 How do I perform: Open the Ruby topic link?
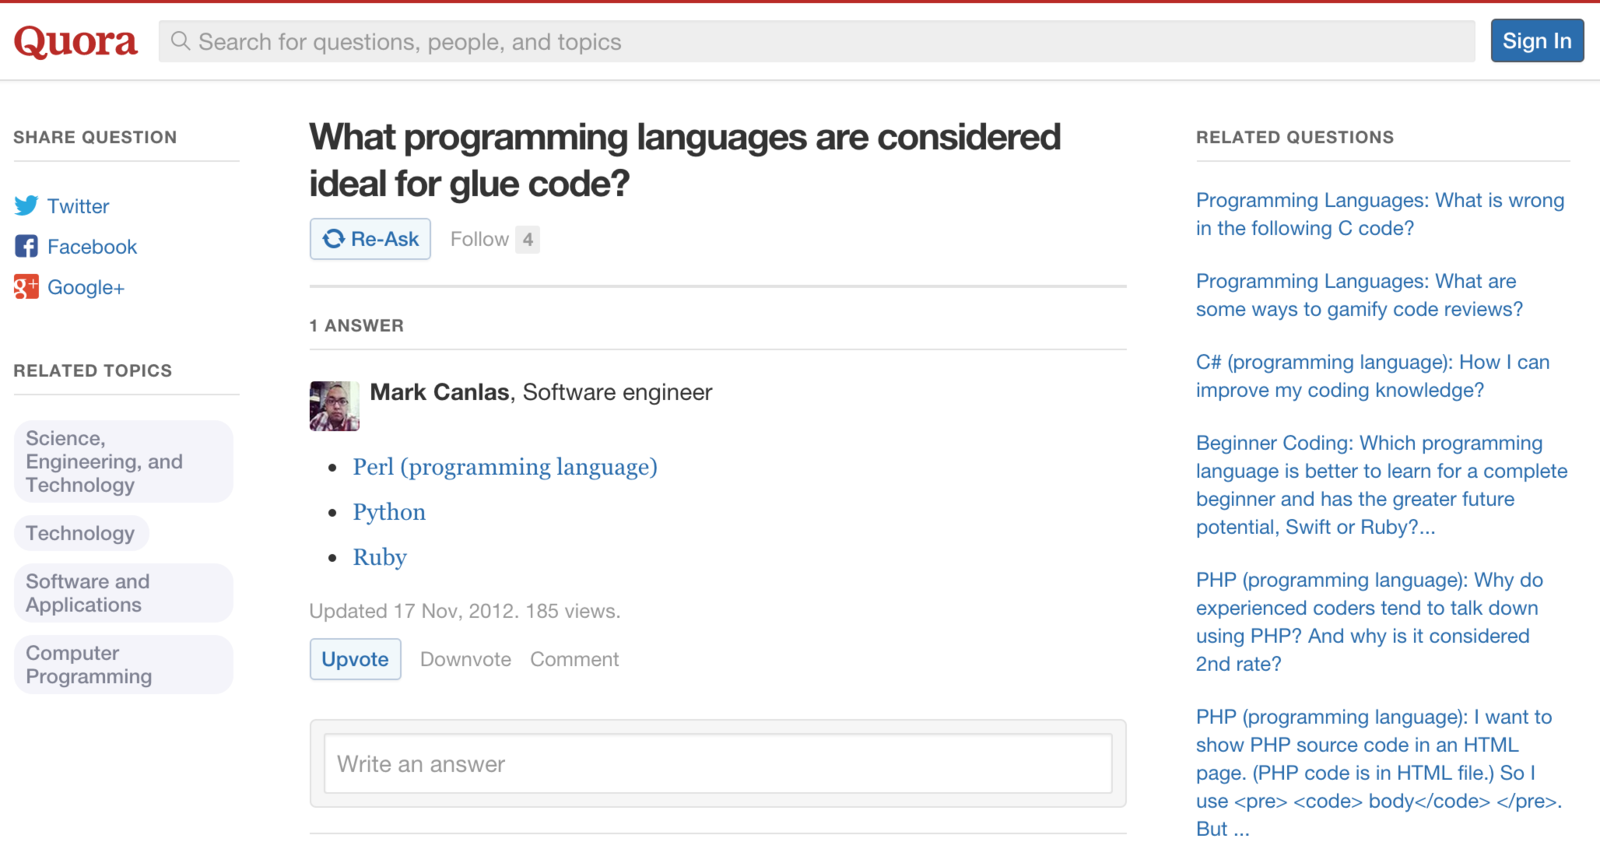pos(380,557)
